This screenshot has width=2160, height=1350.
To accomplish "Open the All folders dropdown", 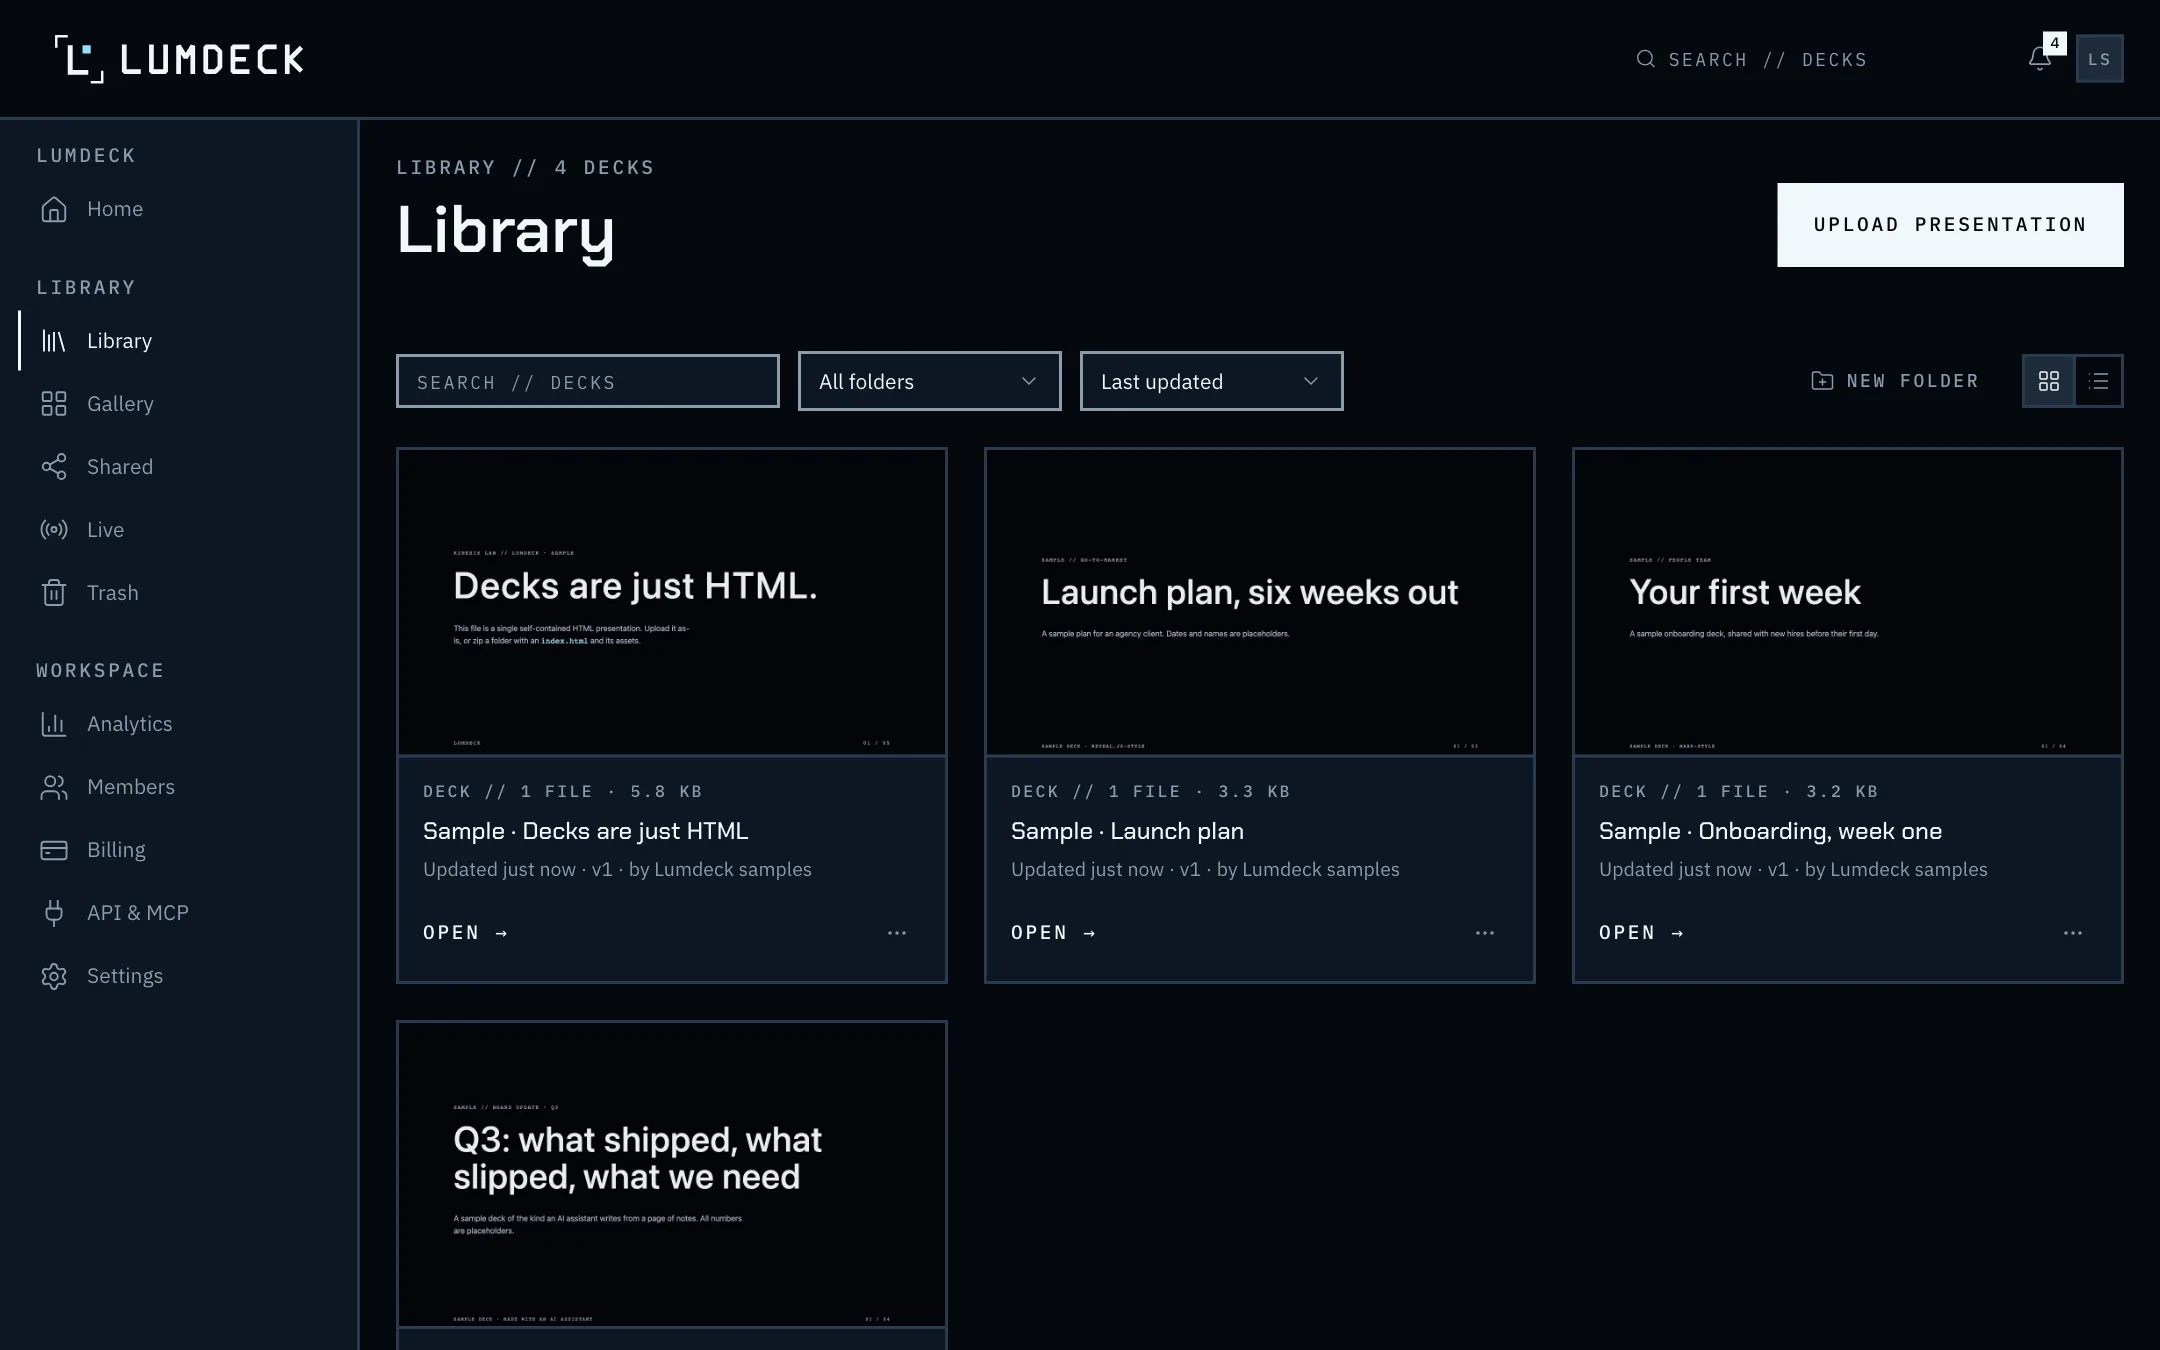I will click(x=929, y=381).
